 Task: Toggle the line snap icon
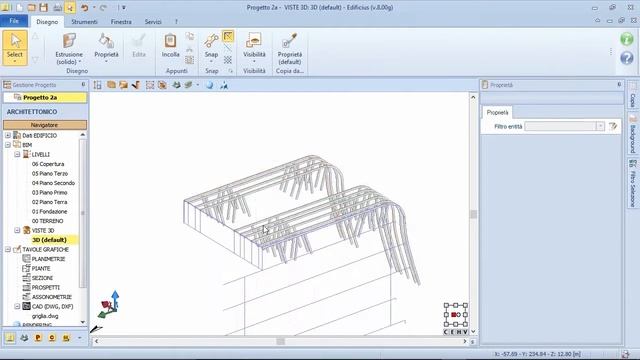(x=228, y=49)
